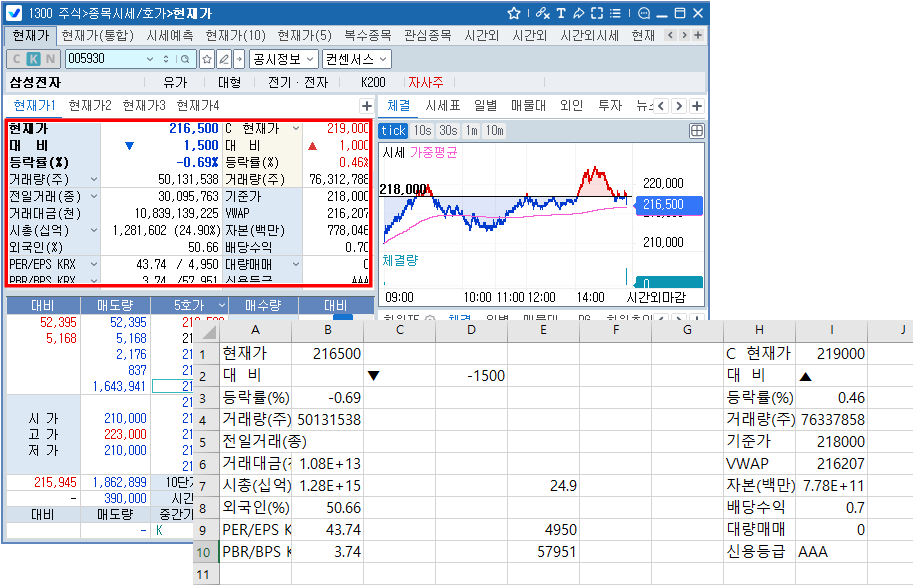Select the tick chart interval

coord(393,131)
